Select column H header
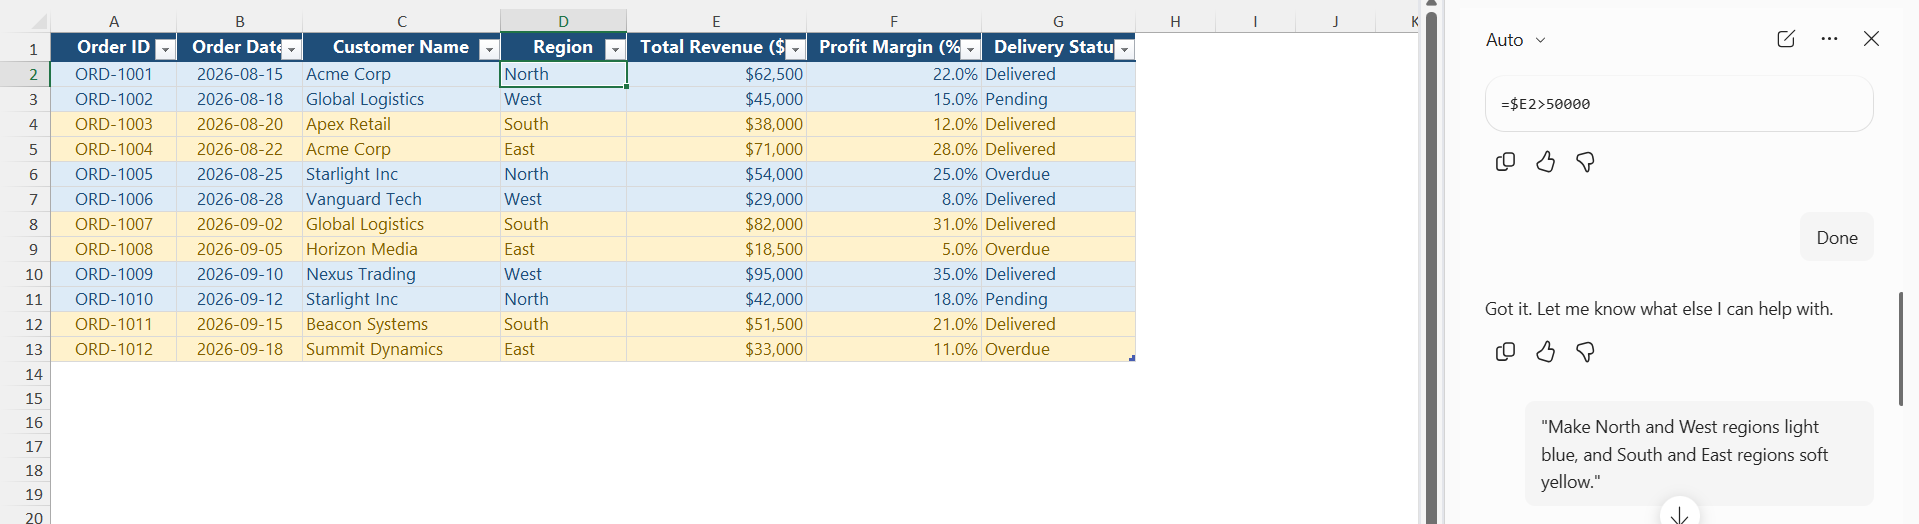 [1175, 21]
